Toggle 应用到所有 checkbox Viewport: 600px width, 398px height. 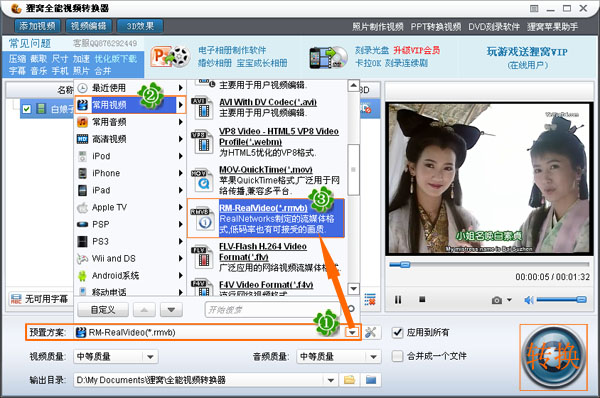click(x=398, y=332)
